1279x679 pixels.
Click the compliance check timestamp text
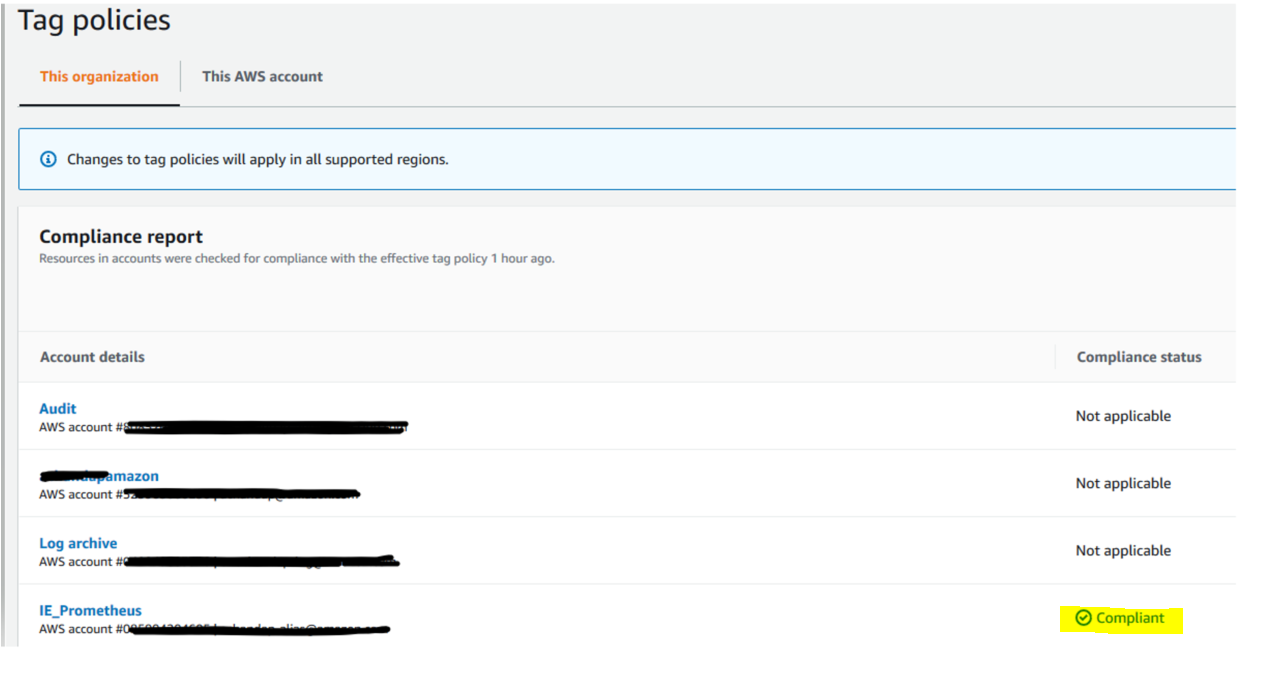point(297,258)
